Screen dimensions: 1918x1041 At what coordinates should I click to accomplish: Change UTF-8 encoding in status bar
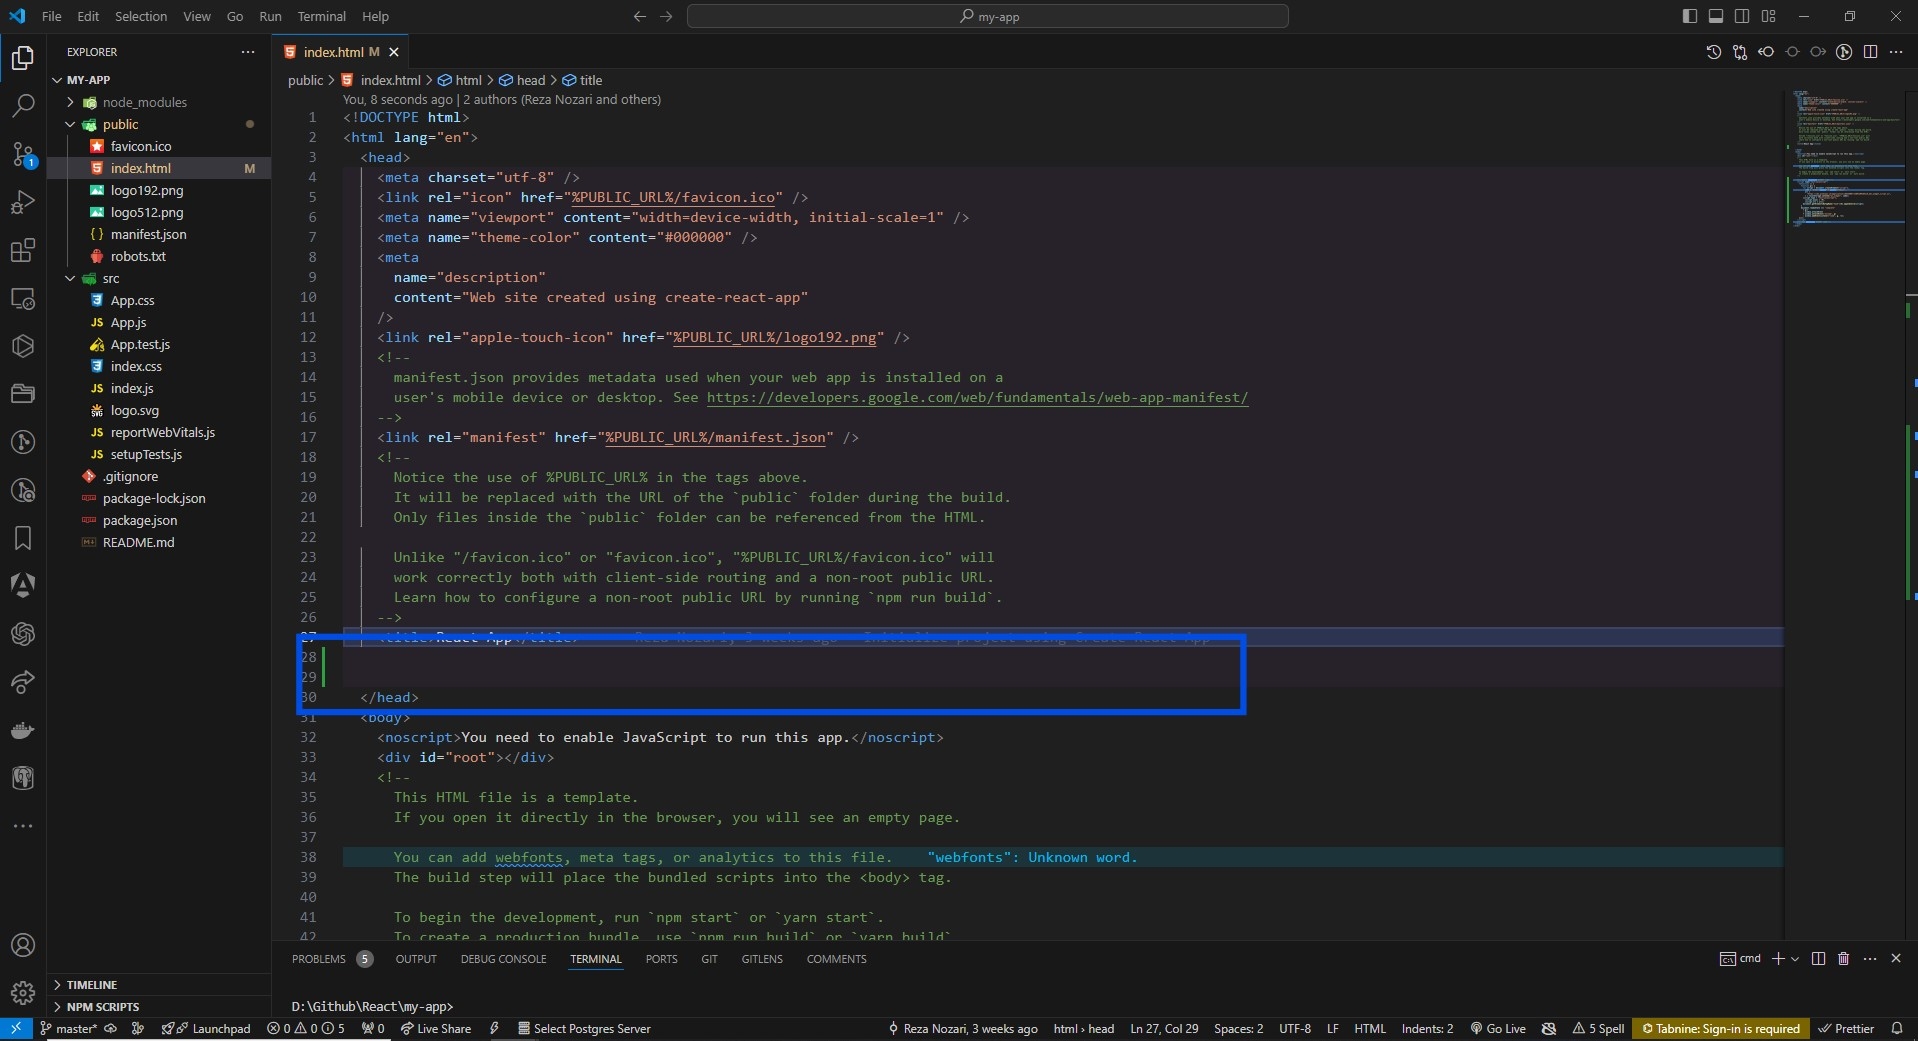pos(1294,1028)
